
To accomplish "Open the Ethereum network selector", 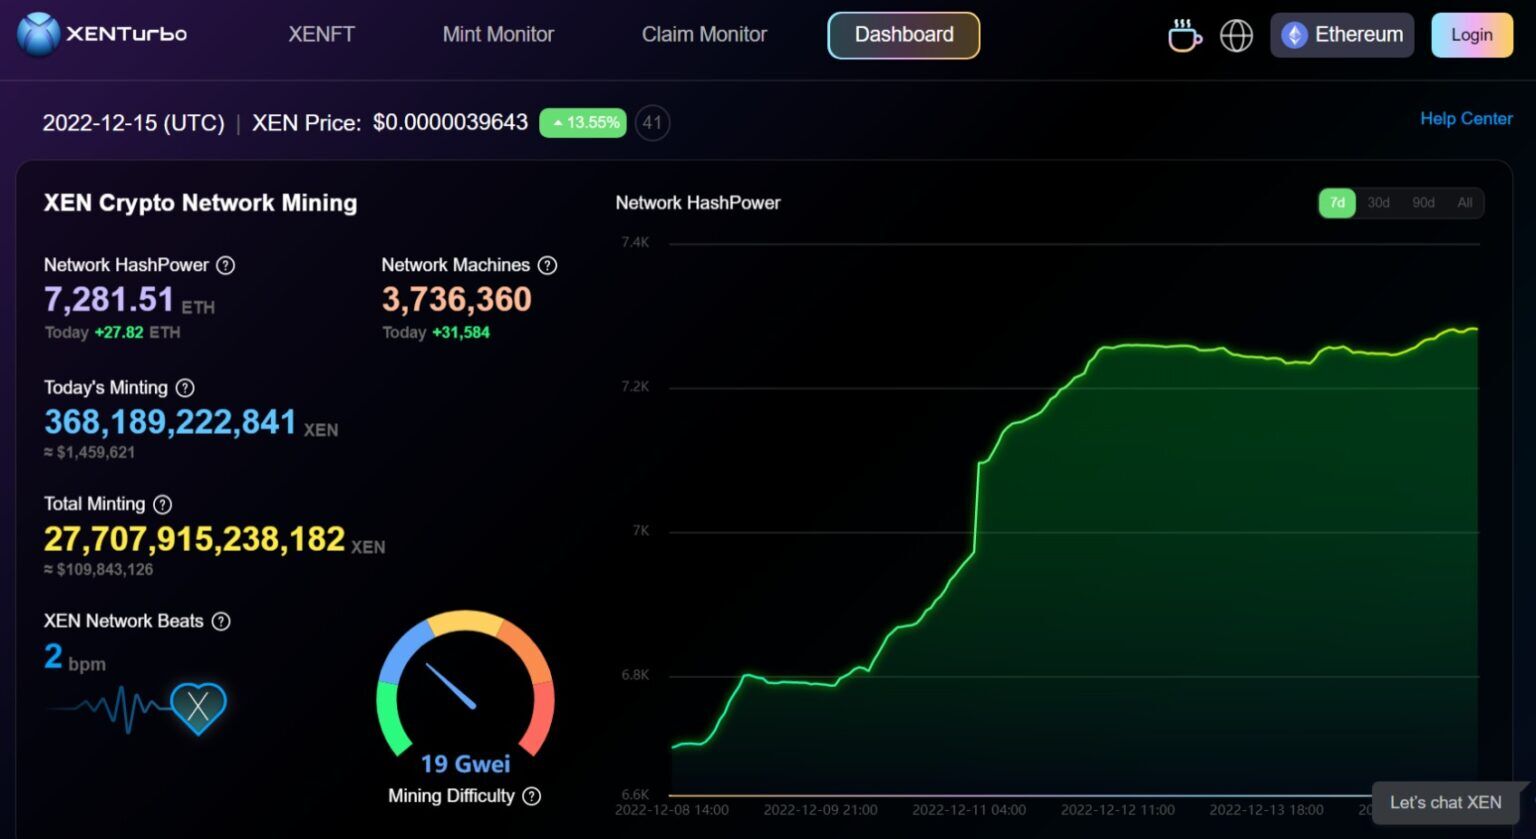I will pyautogui.click(x=1341, y=35).
